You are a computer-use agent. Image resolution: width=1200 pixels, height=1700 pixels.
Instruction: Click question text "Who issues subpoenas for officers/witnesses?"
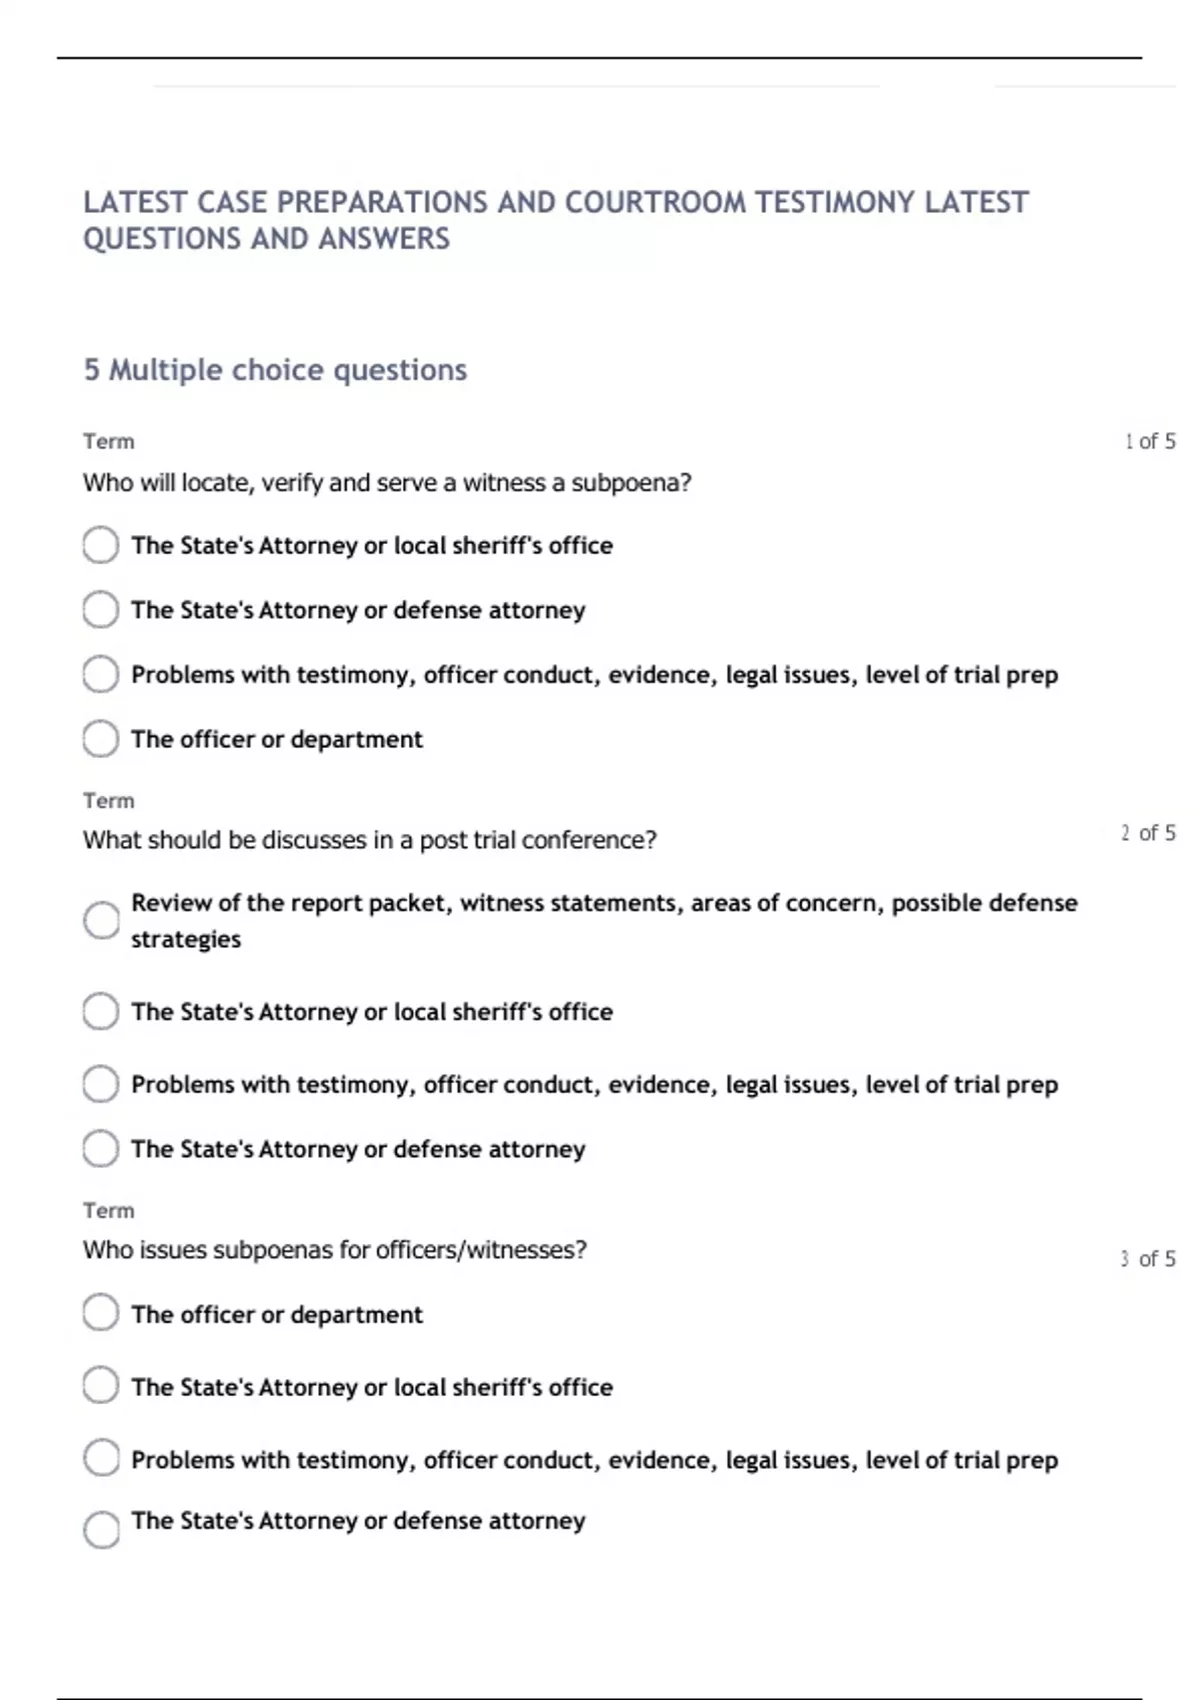335,1250
